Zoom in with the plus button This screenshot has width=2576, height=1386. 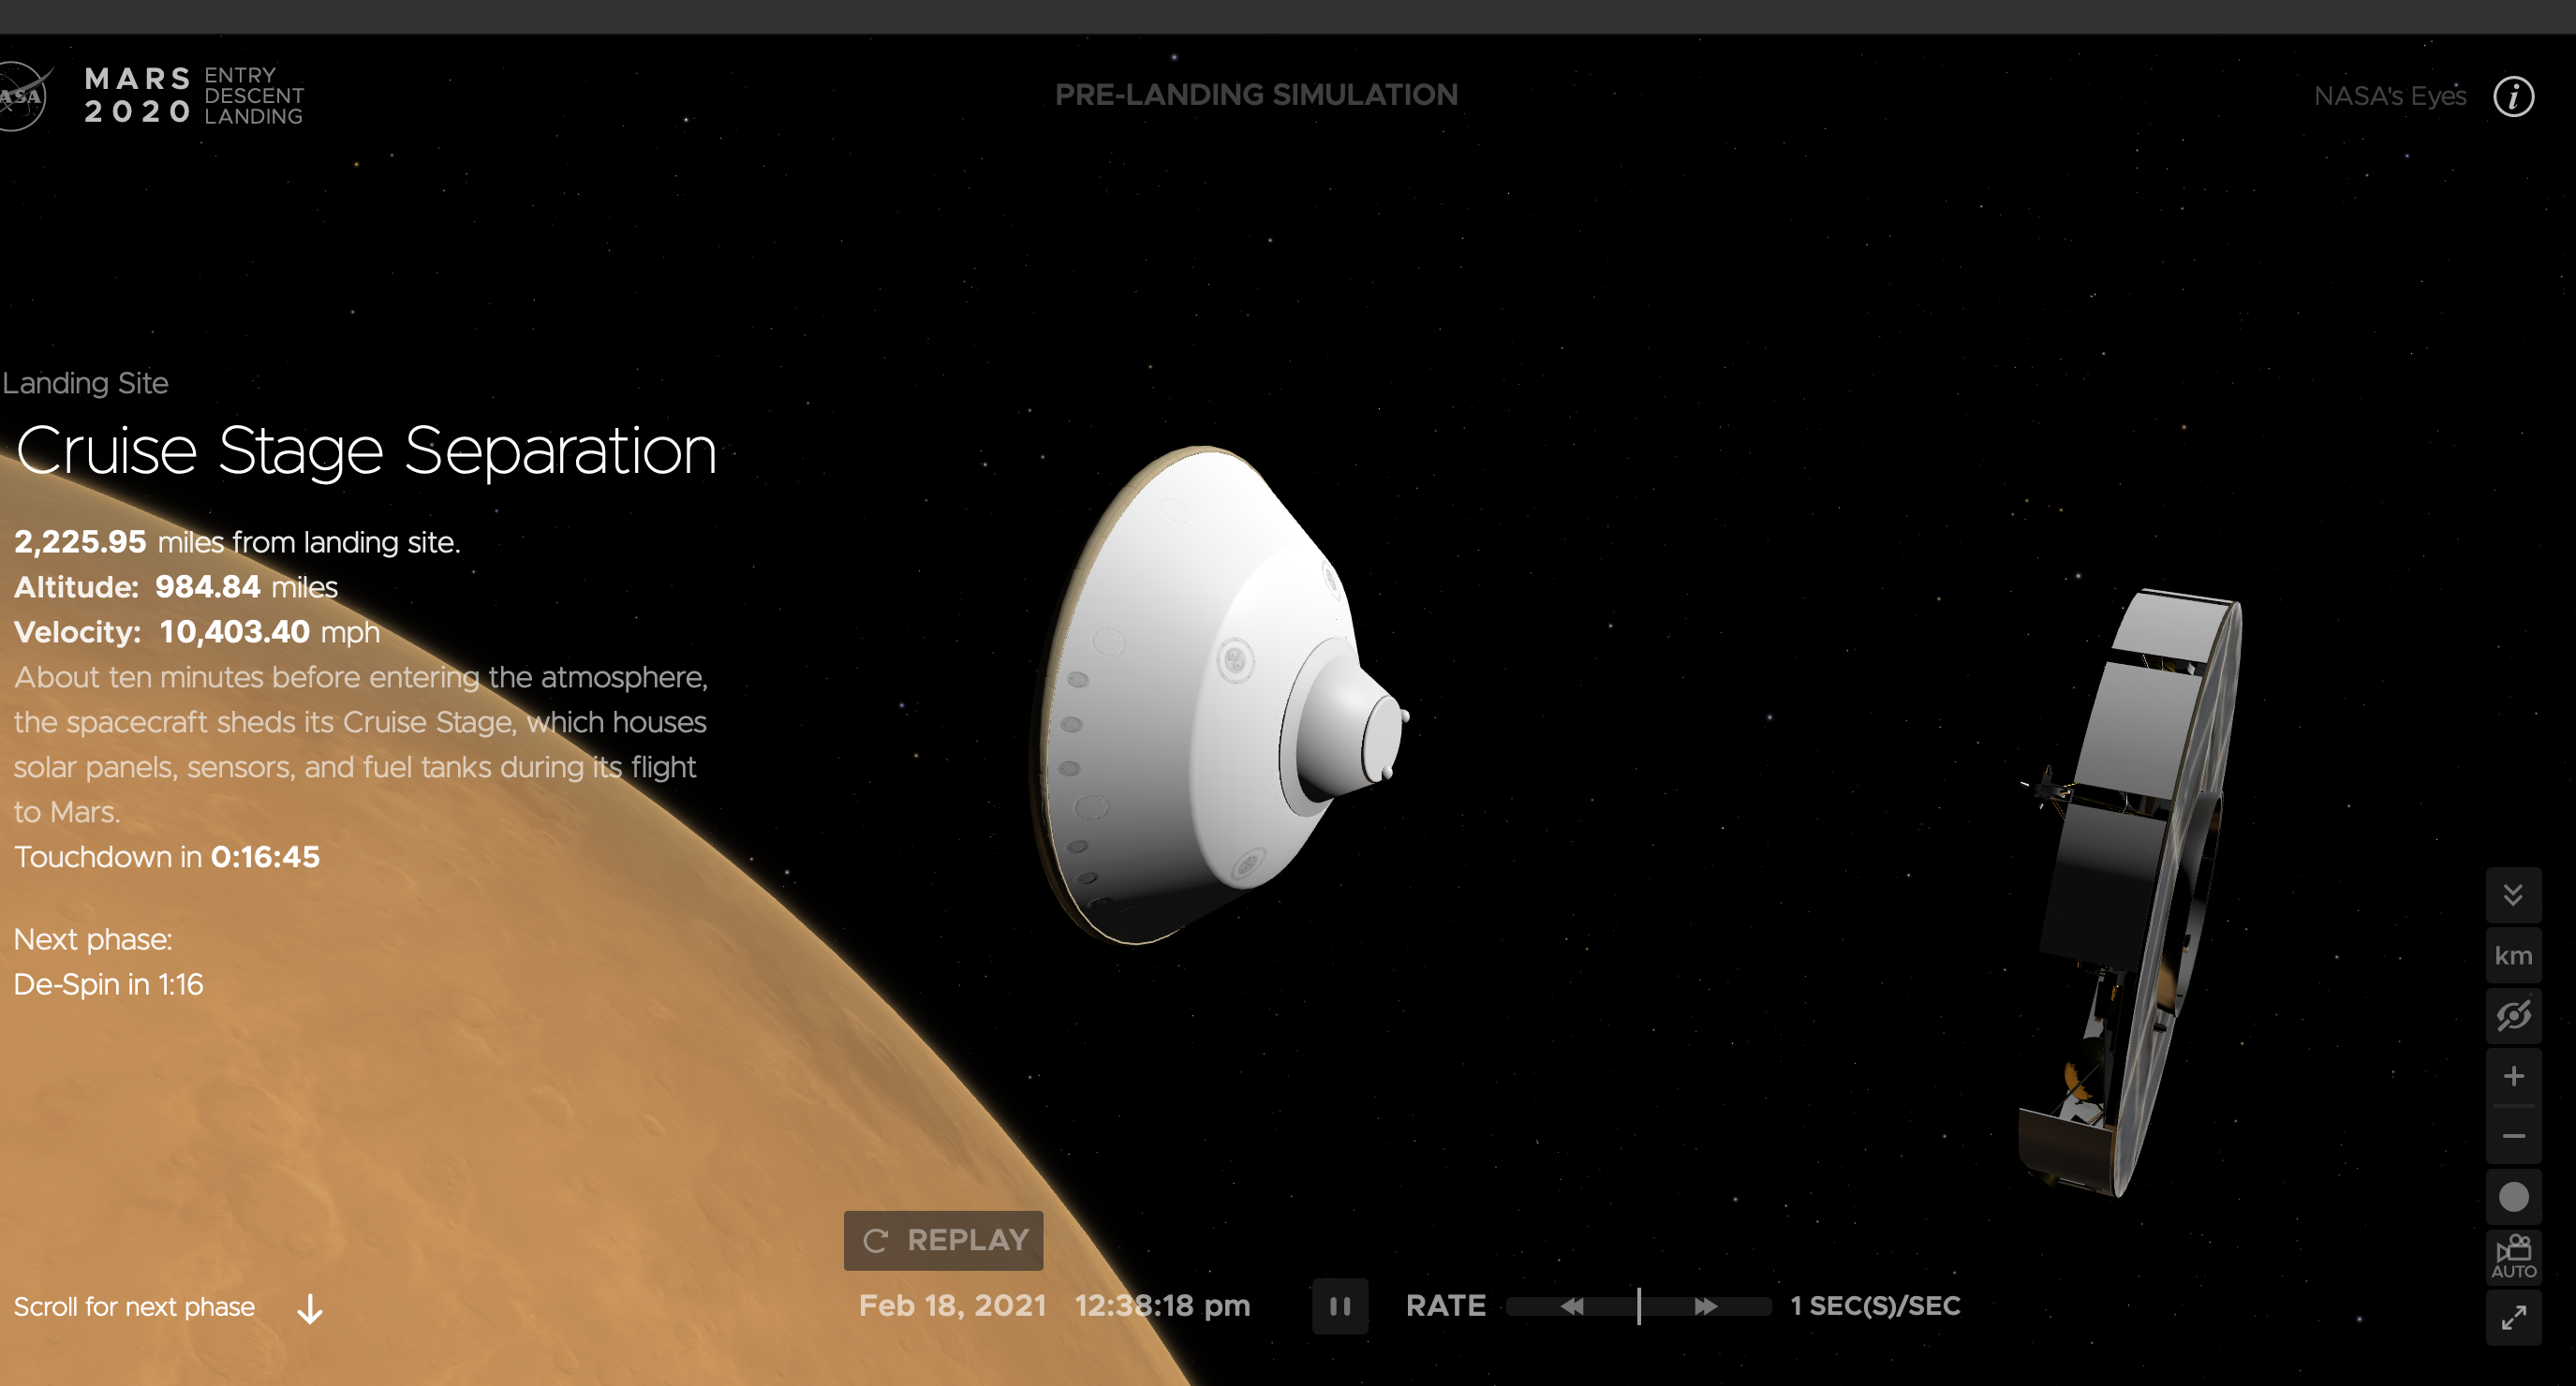[x=2513, y=1076]
